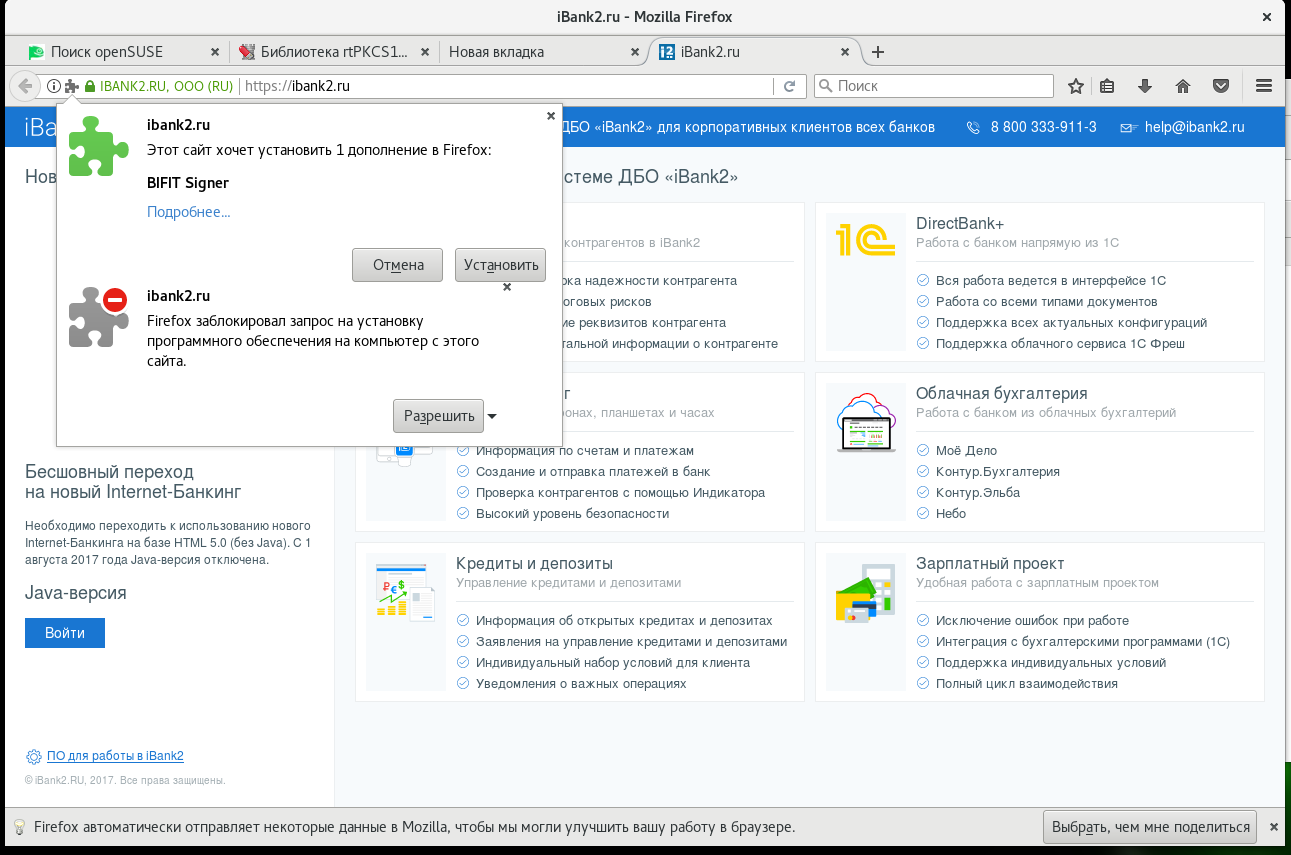
Task: Switch to Новая вкладка tab
Action: (x=497, y=52)
